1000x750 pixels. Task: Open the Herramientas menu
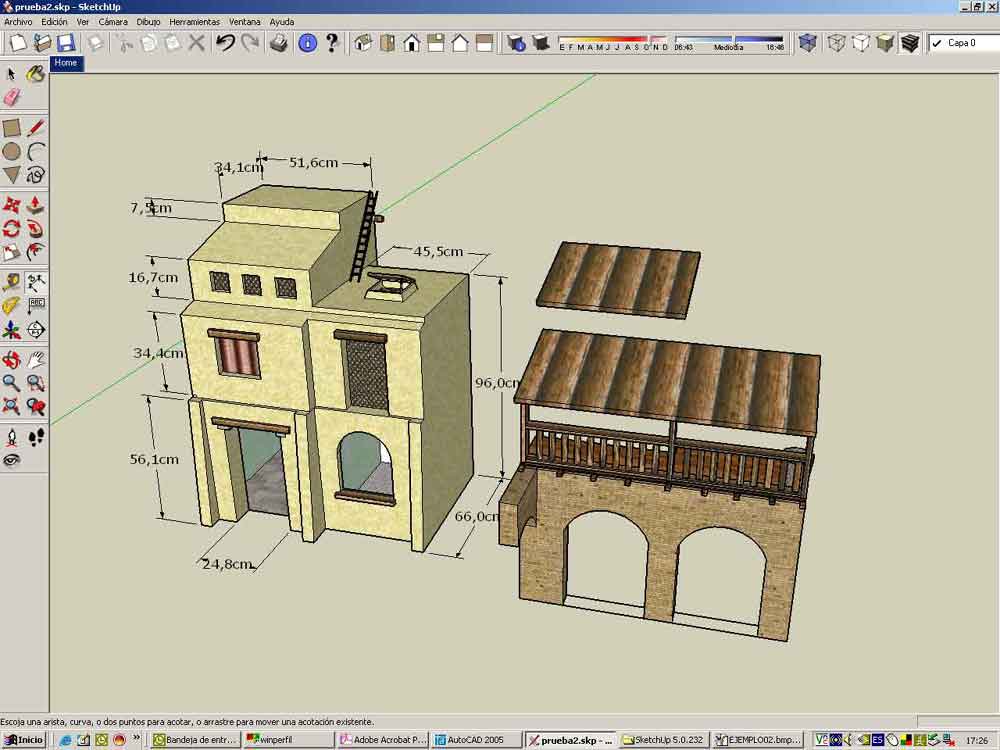pos(195,21)
